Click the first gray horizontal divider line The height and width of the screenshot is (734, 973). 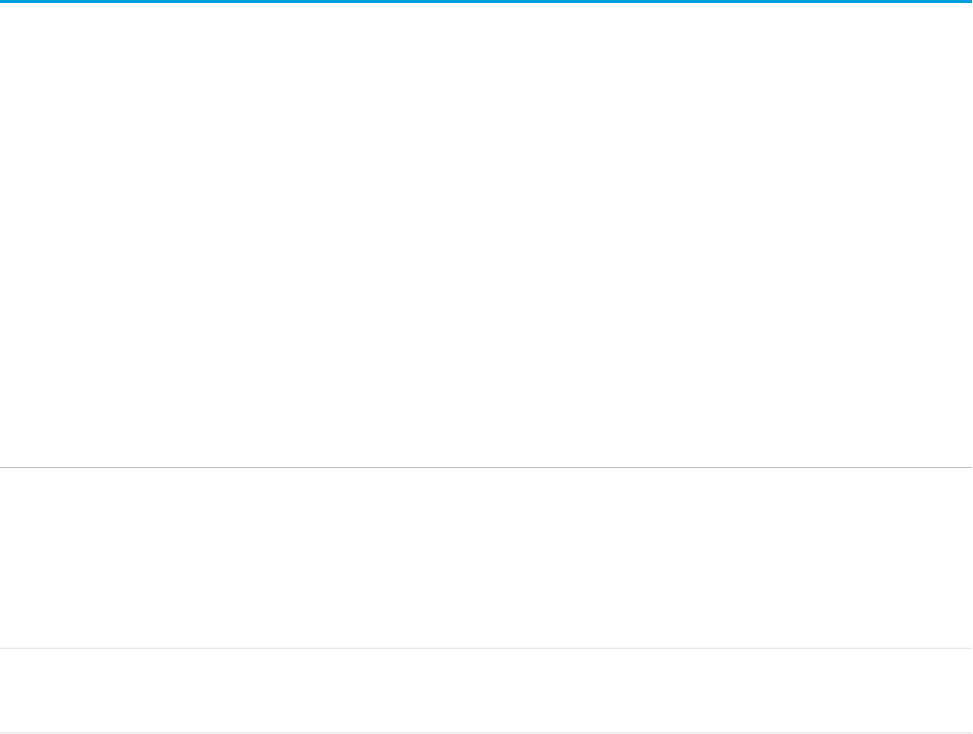point(486,467)
